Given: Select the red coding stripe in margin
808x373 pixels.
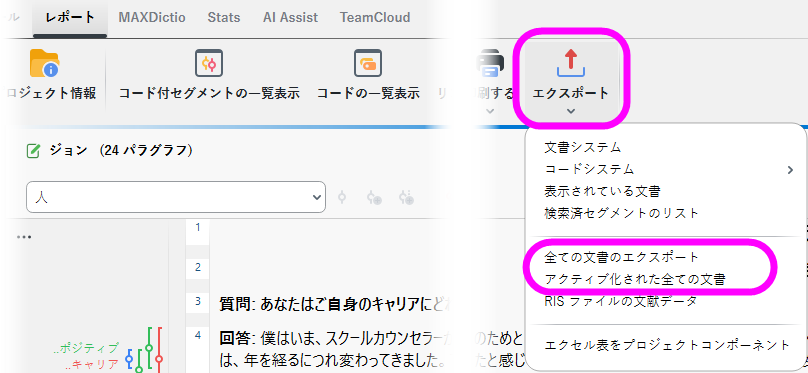Looking at the screenshot, I should [159, 349].
